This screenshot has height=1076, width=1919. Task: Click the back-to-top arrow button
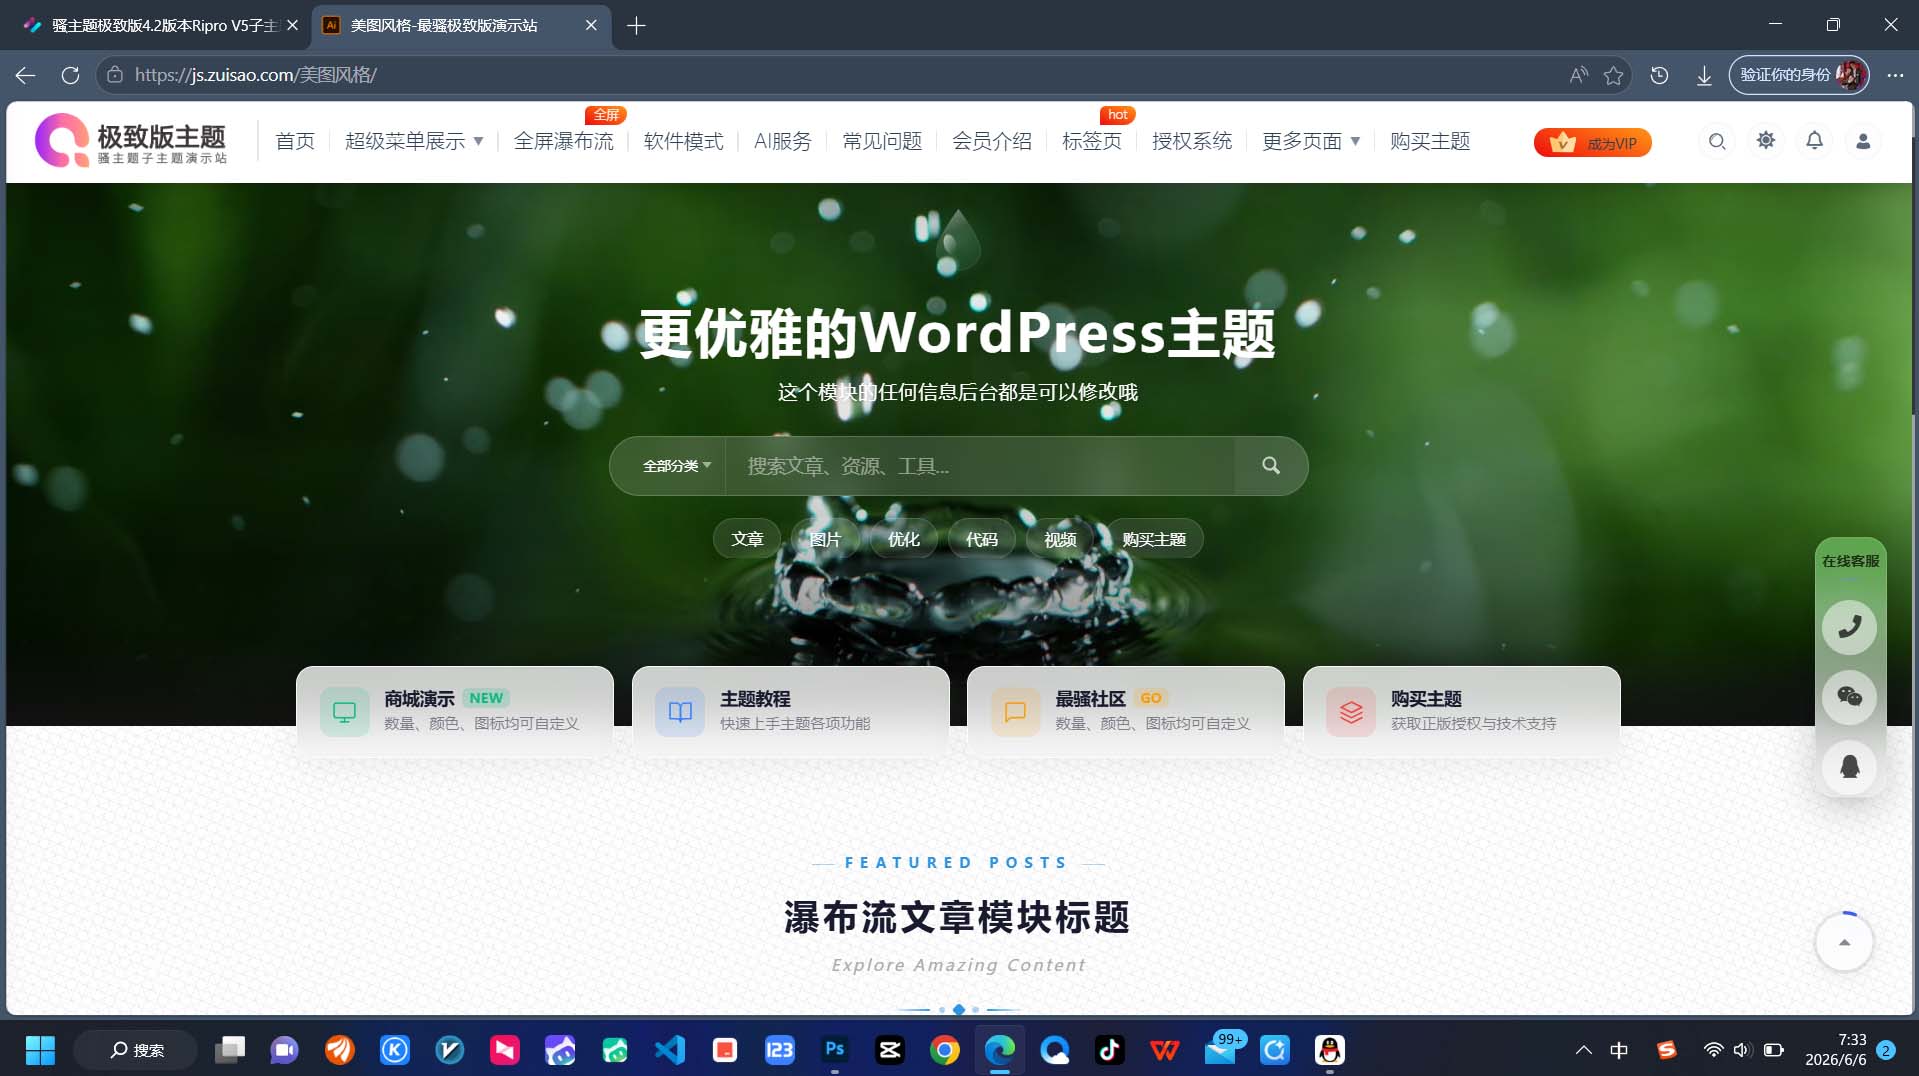pos(1844,942)
